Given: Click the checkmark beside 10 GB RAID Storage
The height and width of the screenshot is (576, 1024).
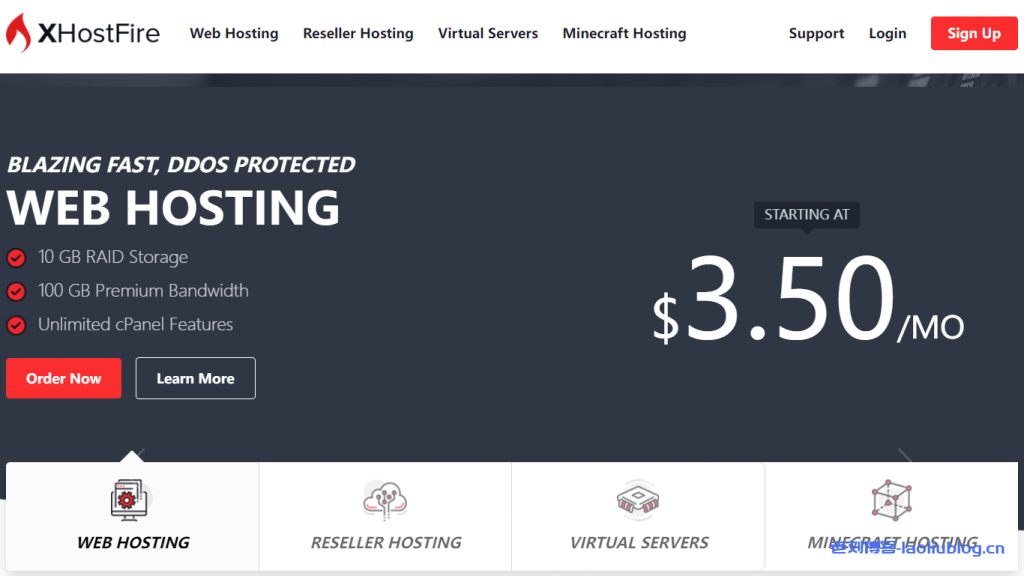Looking at the screenshot, I should (15, 257).
